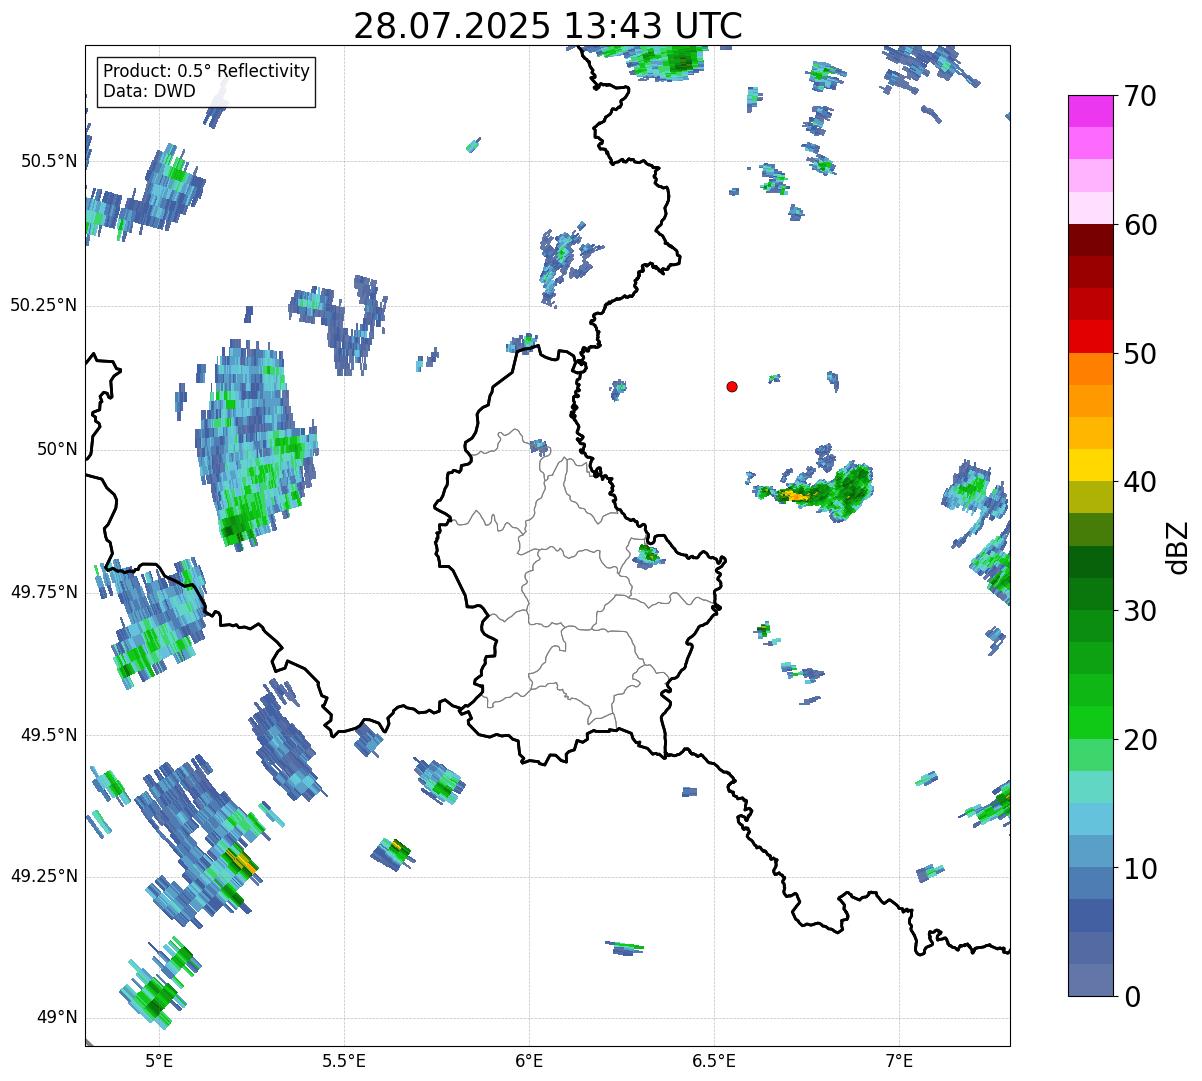The image size is (1202, 1081).
Task: Click the small green echo inside eastern Luxembourg
Action: (x=648, y=552)
